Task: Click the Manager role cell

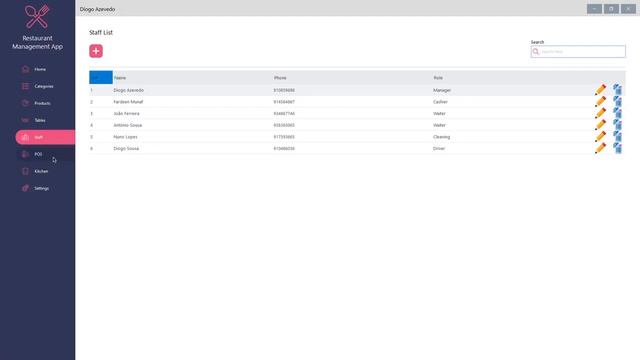Action: pos(442,90)
